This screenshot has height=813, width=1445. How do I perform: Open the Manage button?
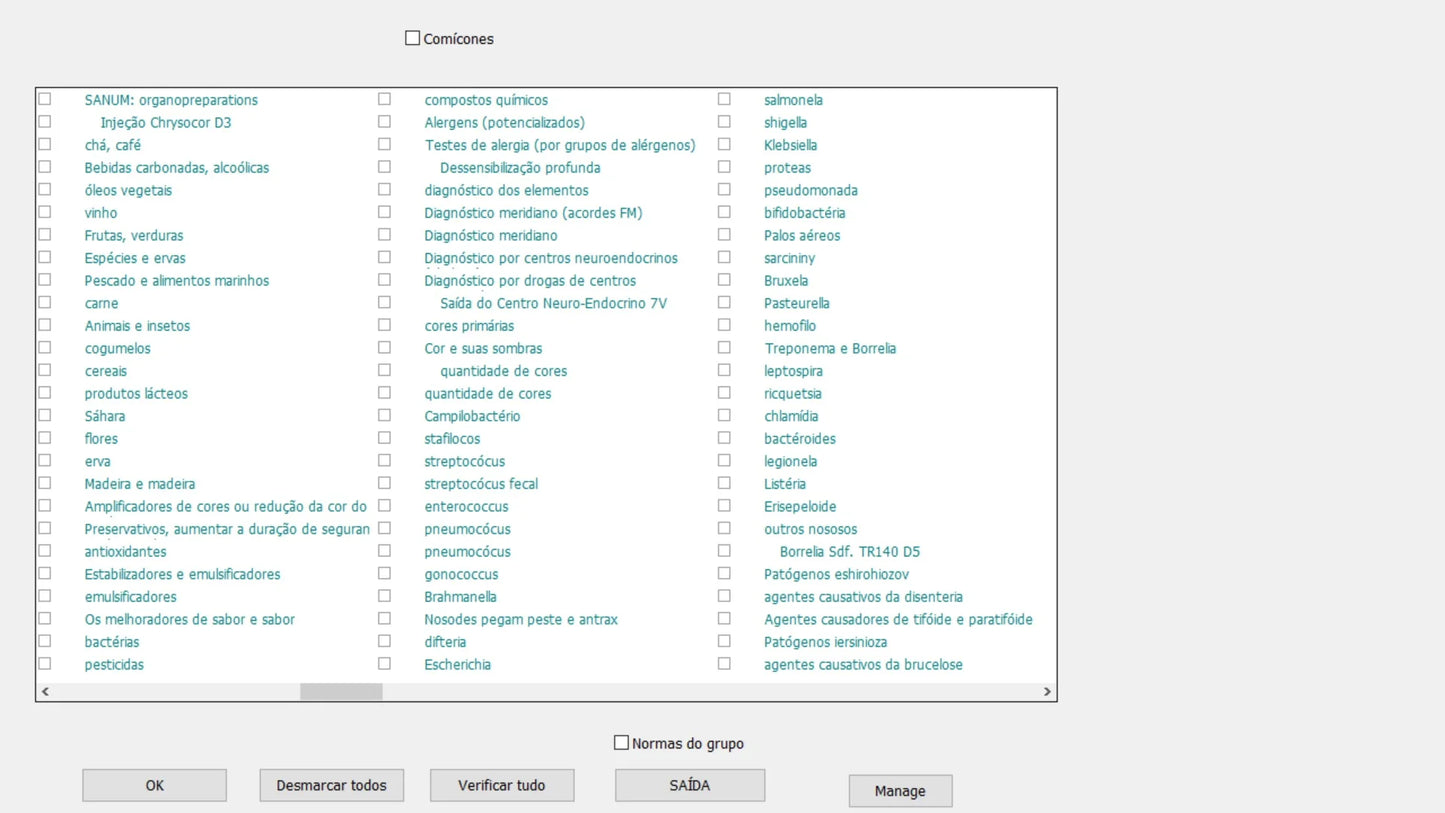(900, 791)
